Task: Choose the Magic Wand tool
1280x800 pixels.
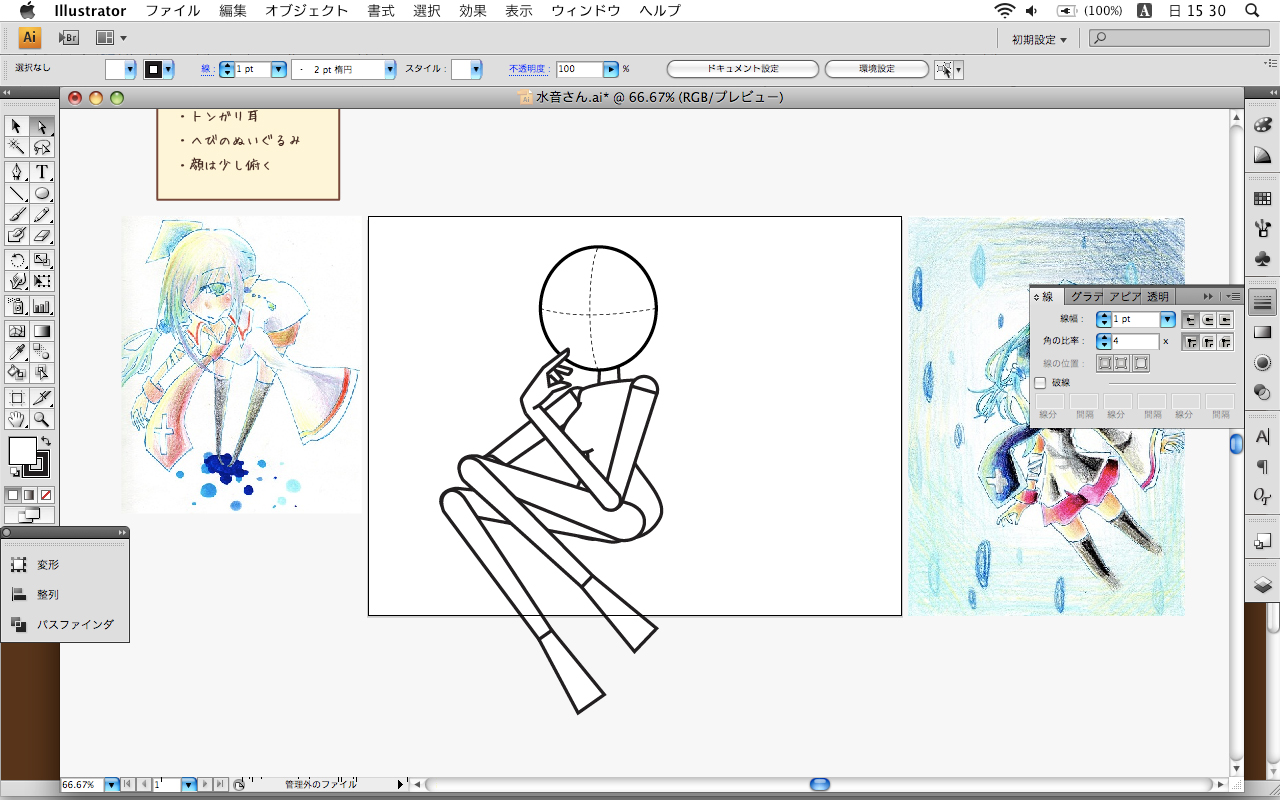Action: pos(16,147)
